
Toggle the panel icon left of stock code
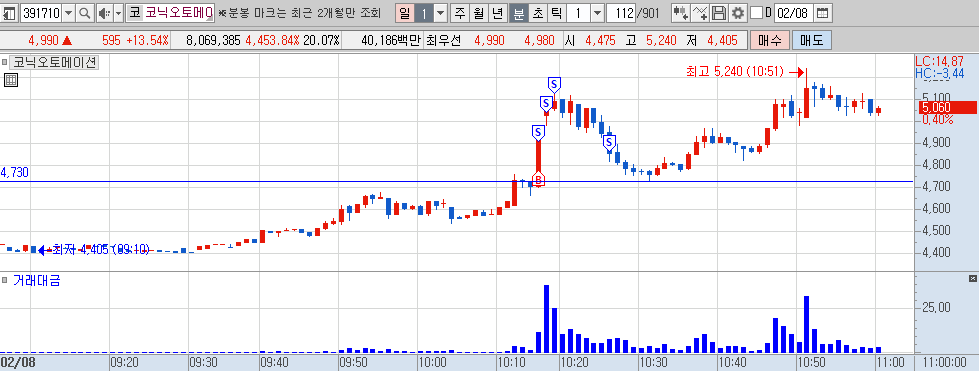[x=10, y=12]
